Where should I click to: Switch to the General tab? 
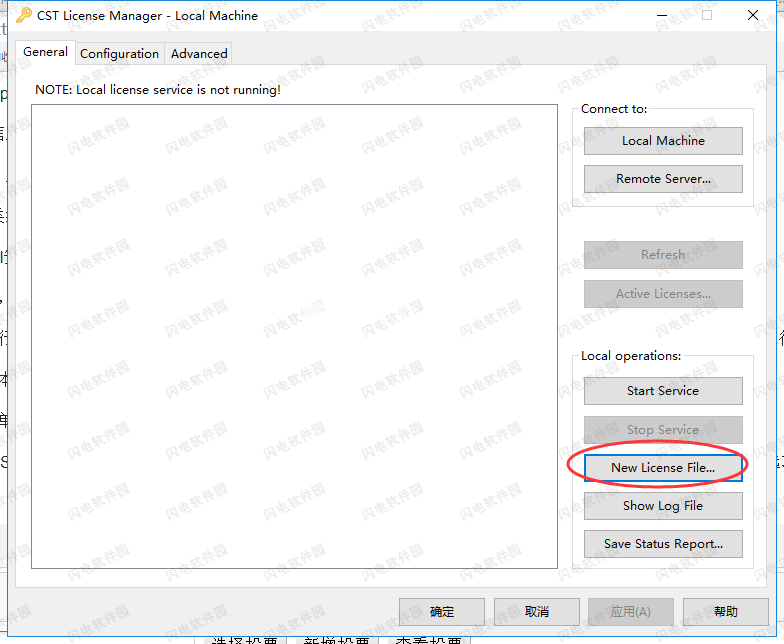tap(46, 52)
